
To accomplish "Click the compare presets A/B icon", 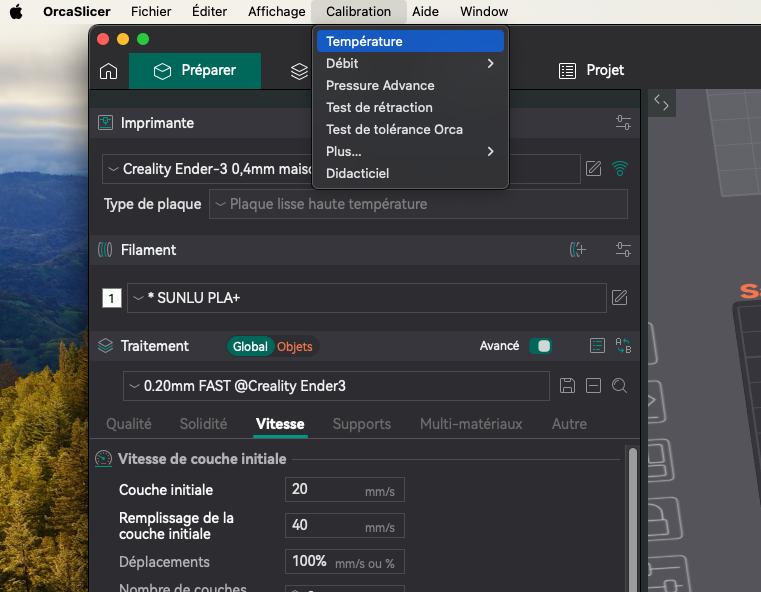I will pos(623,345).
